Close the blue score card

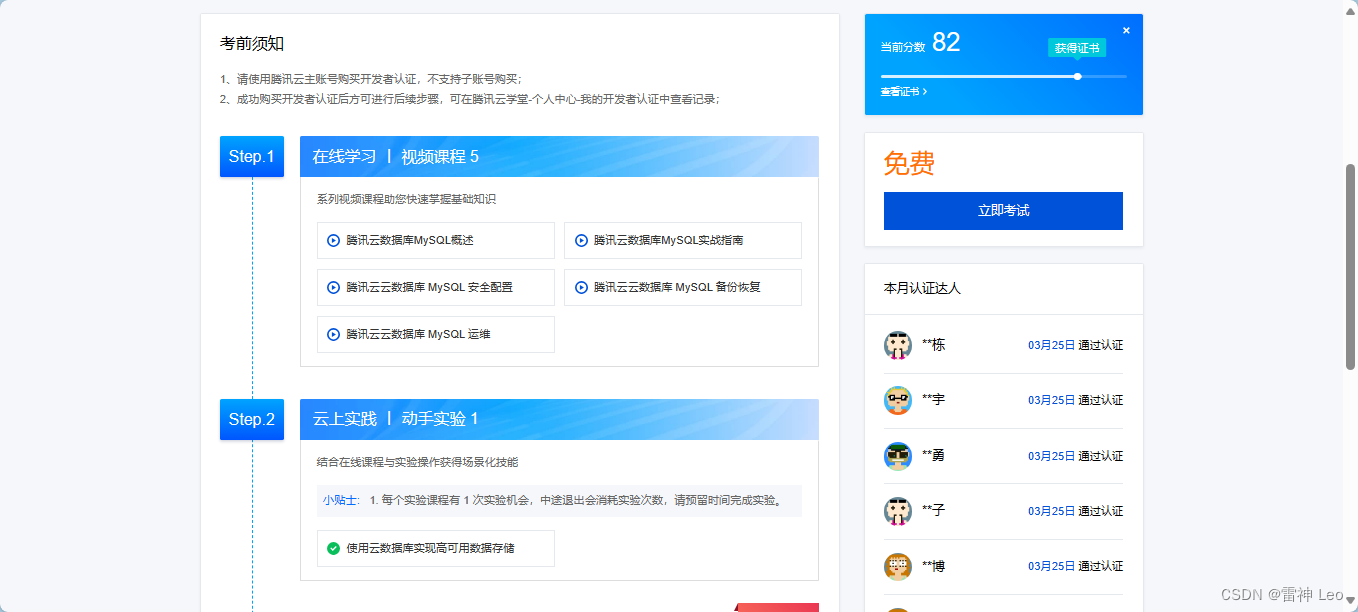coord(1126,30)
